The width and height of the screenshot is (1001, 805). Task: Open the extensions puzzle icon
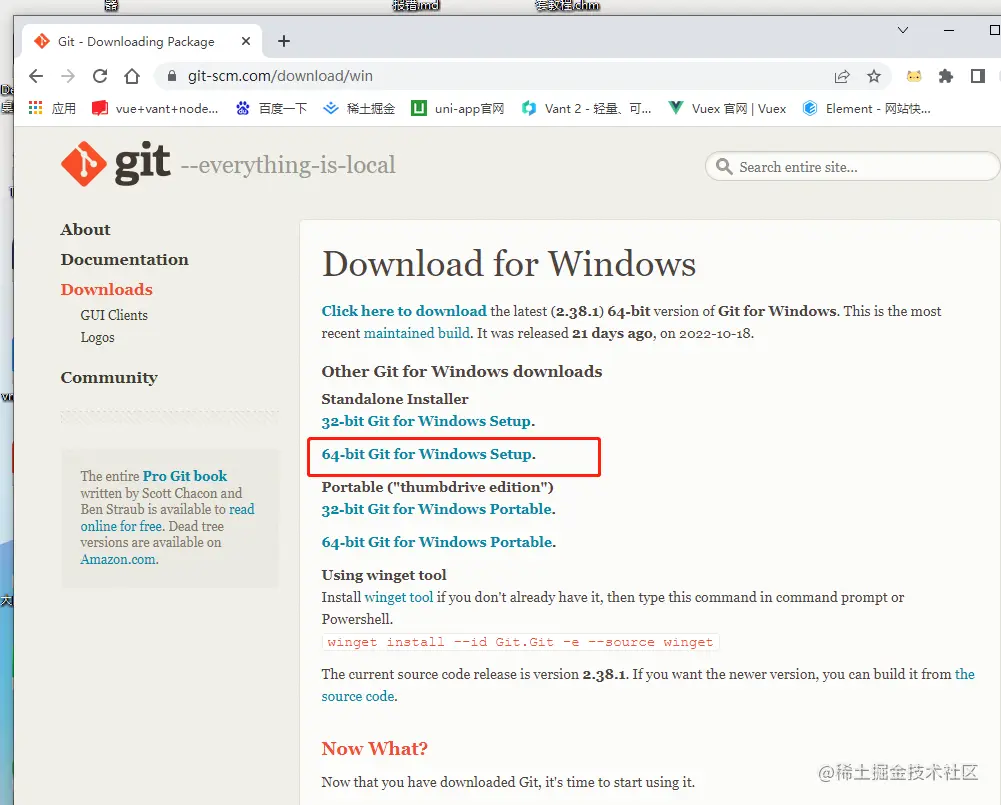[x=946, y=77]
